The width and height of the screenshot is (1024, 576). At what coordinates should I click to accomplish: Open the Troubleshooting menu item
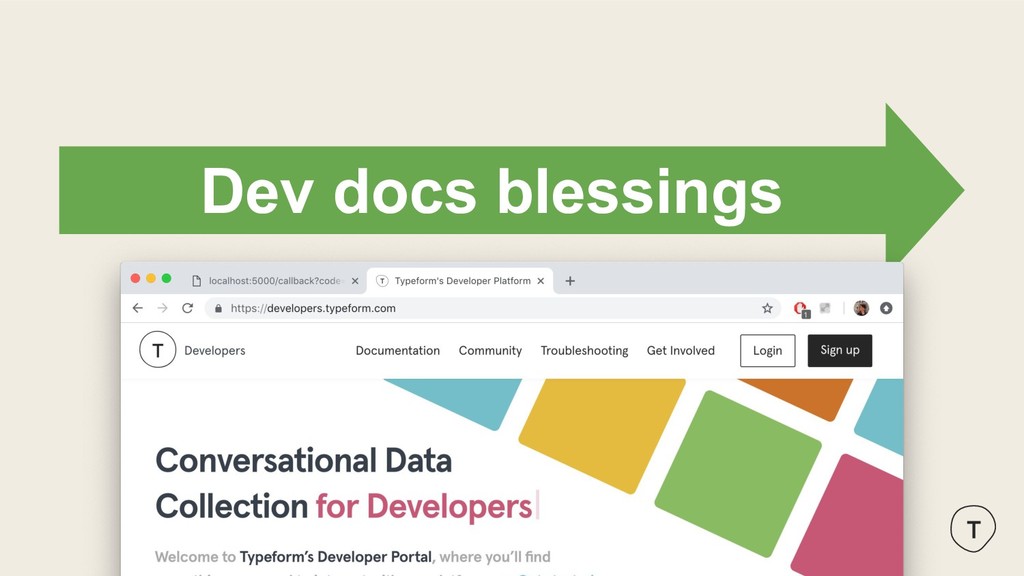(x=584, y=351)
